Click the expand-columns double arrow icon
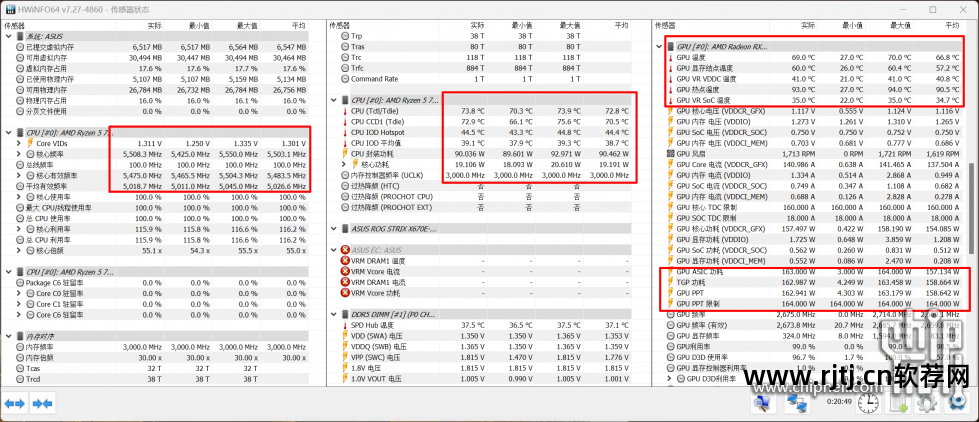This screenshot has width=979, height=422. click(x=15, y=403)
